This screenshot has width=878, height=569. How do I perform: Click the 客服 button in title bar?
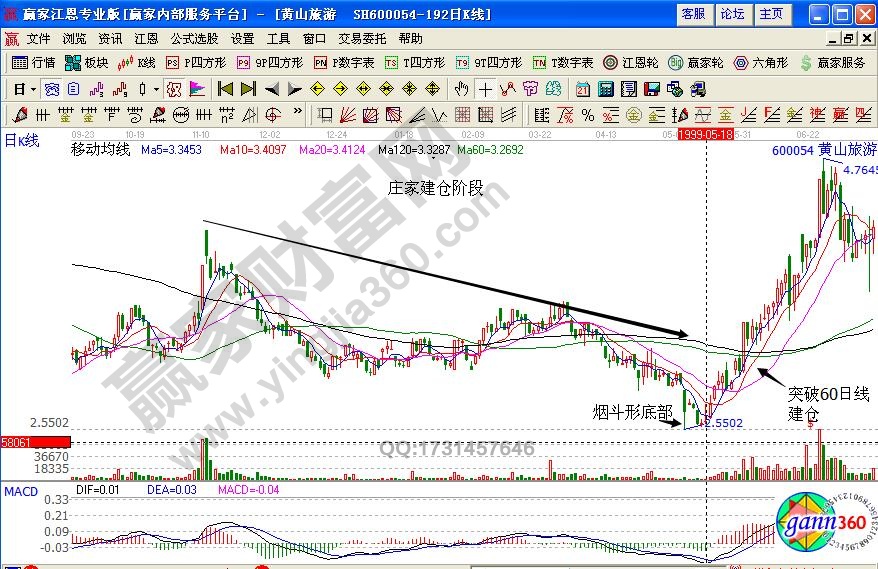click(x=694, y=14)
